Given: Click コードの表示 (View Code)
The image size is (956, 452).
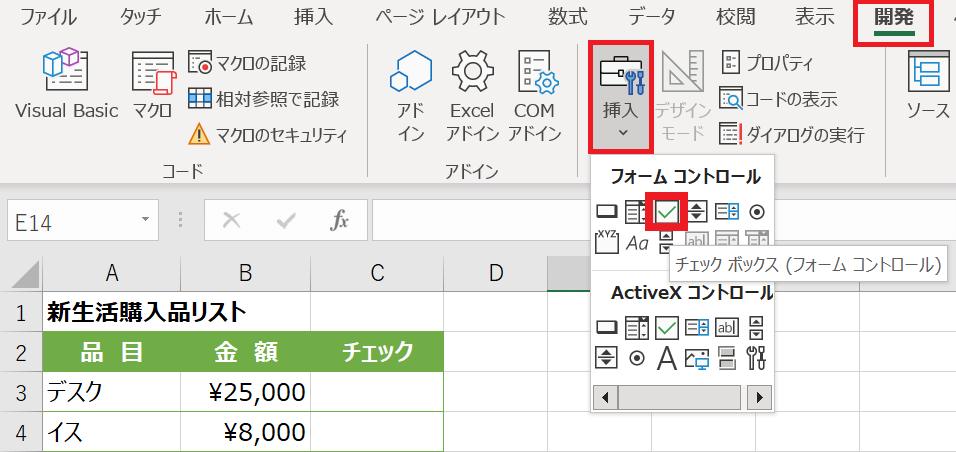Looking at the screenshot, I should coord(779,99).
